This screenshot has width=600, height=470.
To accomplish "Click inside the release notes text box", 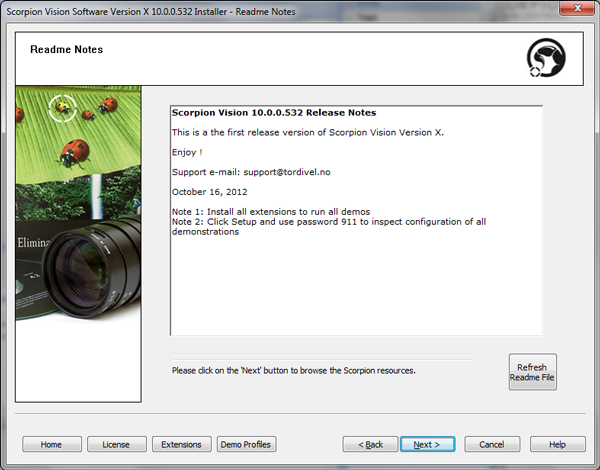I will (x=356, y=220).
